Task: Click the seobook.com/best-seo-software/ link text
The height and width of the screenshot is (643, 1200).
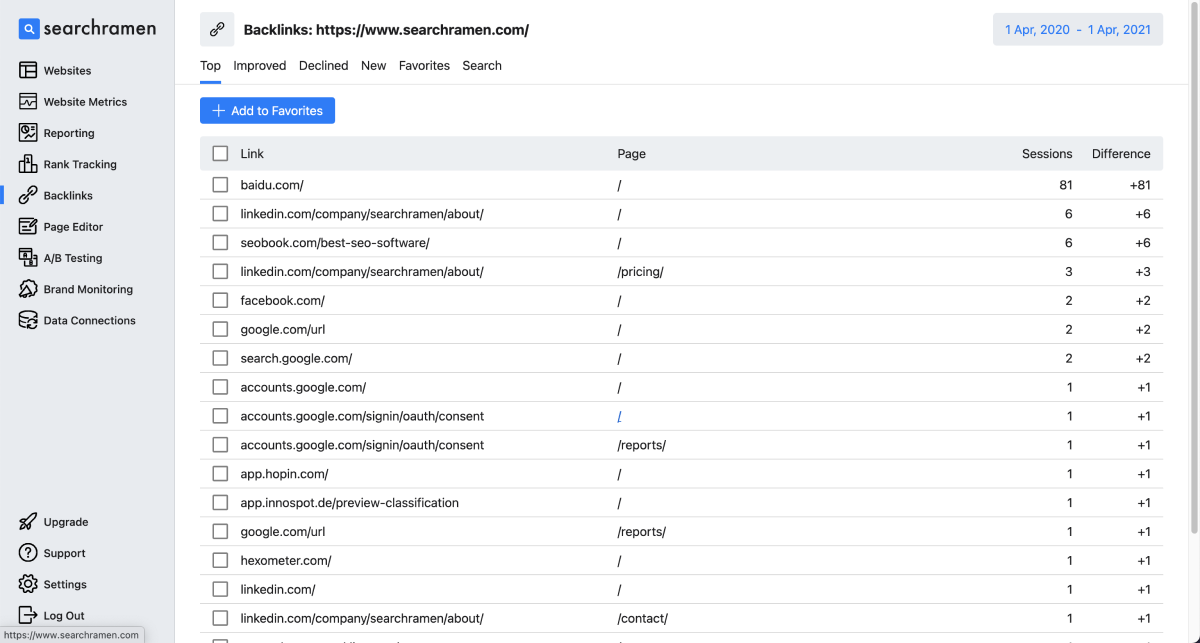Action: point(335,243)
